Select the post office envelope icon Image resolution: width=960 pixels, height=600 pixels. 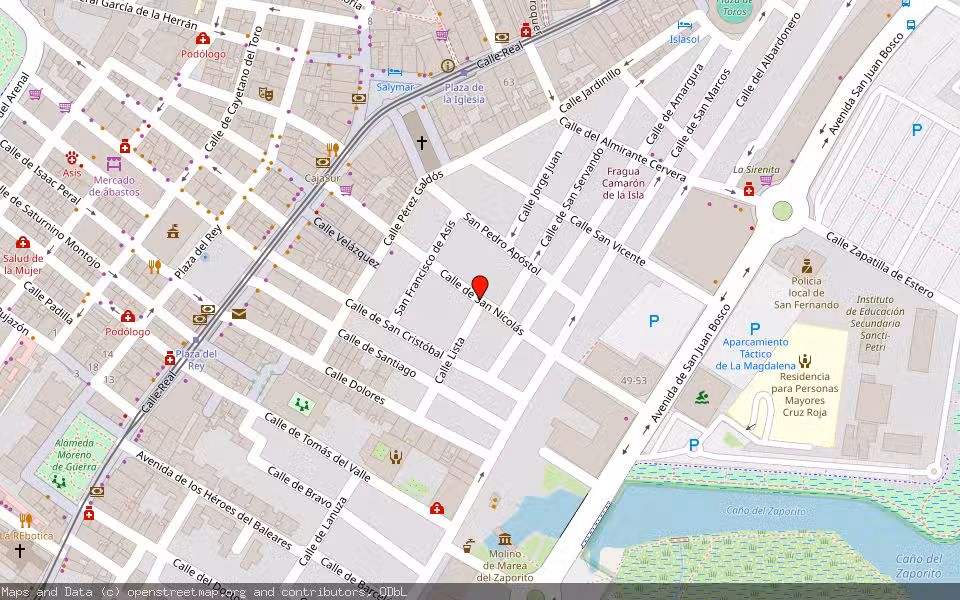click(239, 314)
